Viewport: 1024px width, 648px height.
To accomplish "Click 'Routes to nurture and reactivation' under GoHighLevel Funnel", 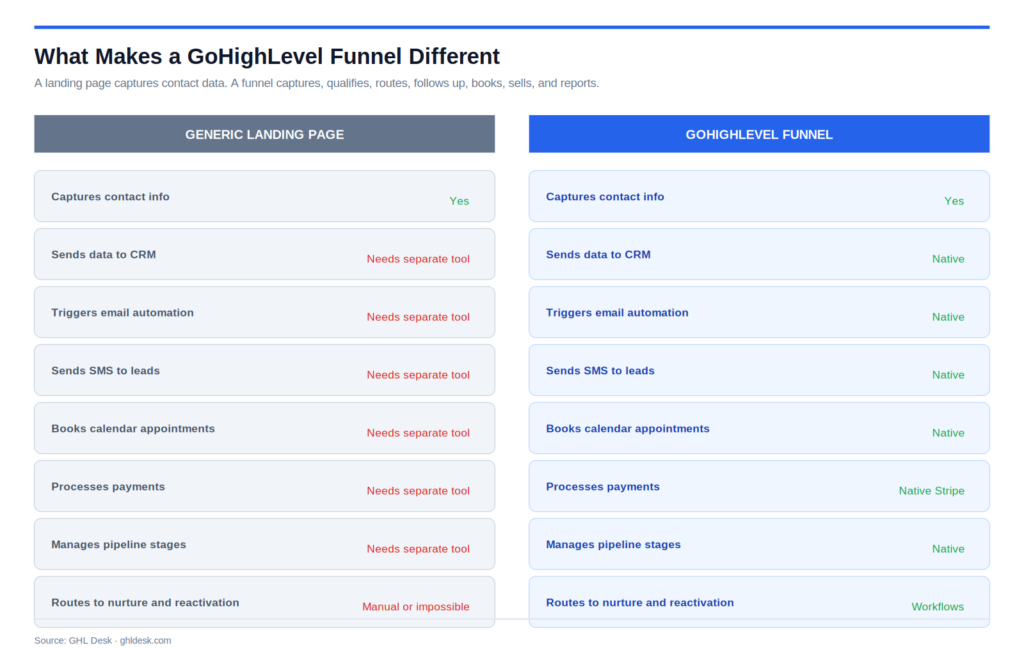I will pyautogui.click(x=640, y=603).
